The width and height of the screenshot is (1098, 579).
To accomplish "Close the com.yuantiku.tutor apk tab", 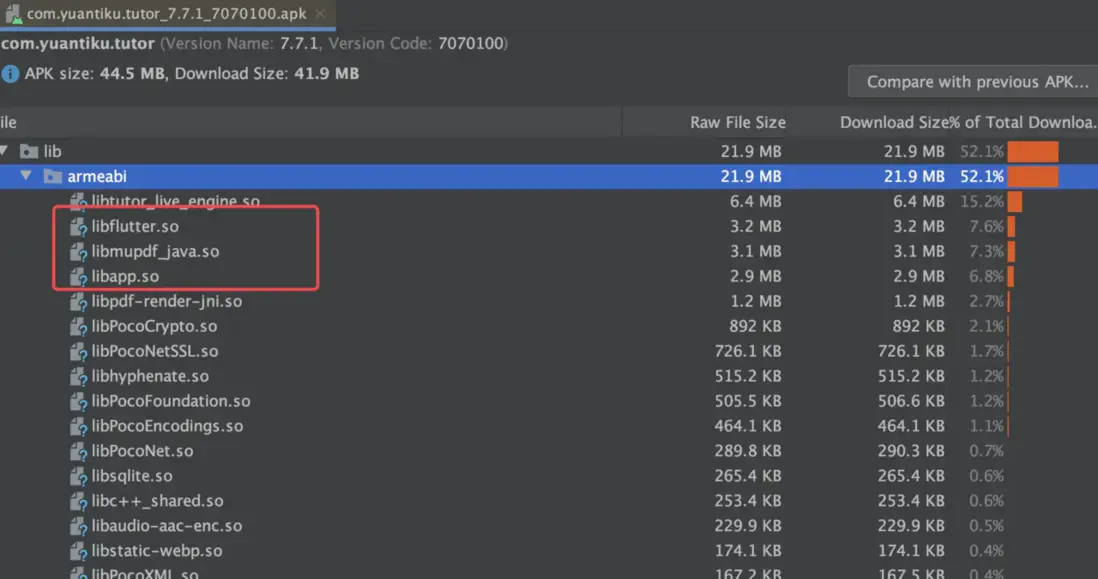I will point(320,13).
